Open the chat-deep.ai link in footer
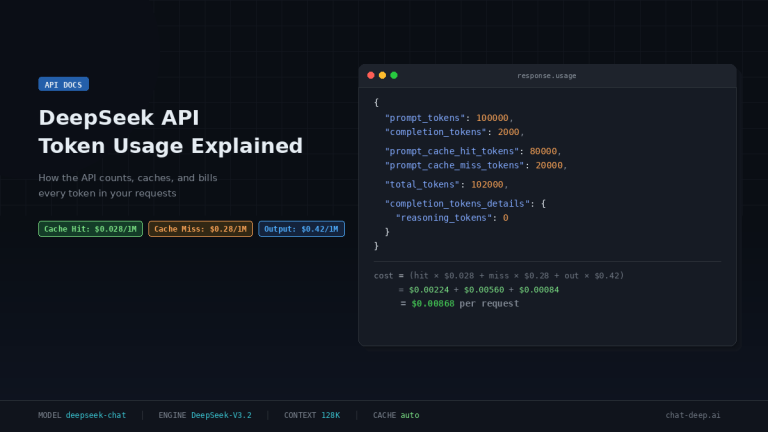 (693, 415)
